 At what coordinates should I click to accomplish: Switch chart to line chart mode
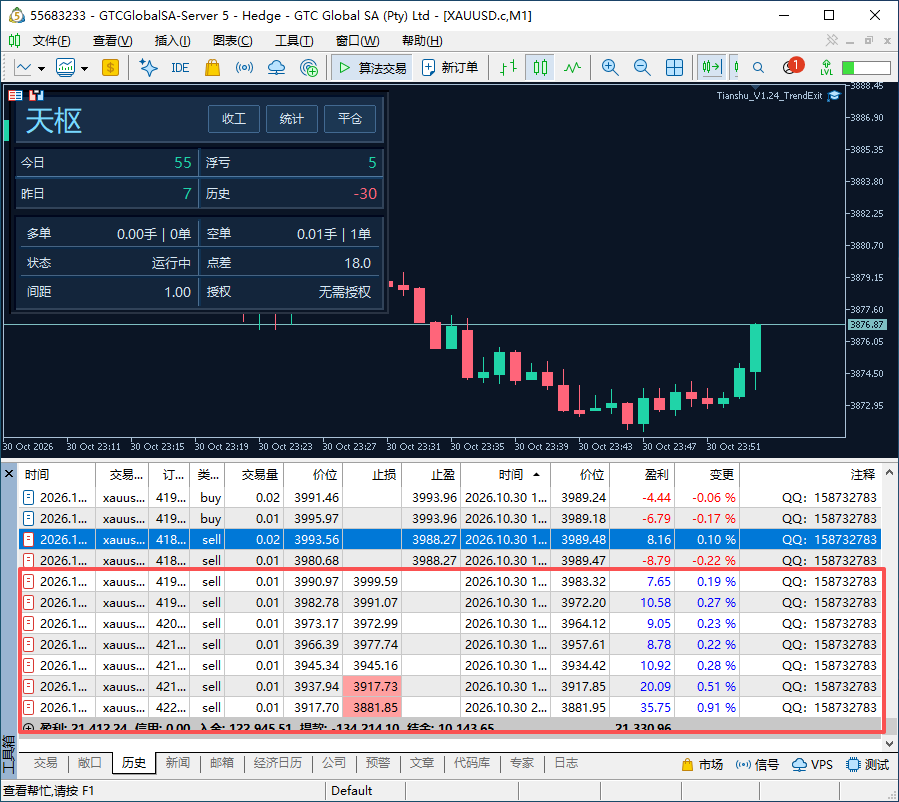click(x=572, y=68)
